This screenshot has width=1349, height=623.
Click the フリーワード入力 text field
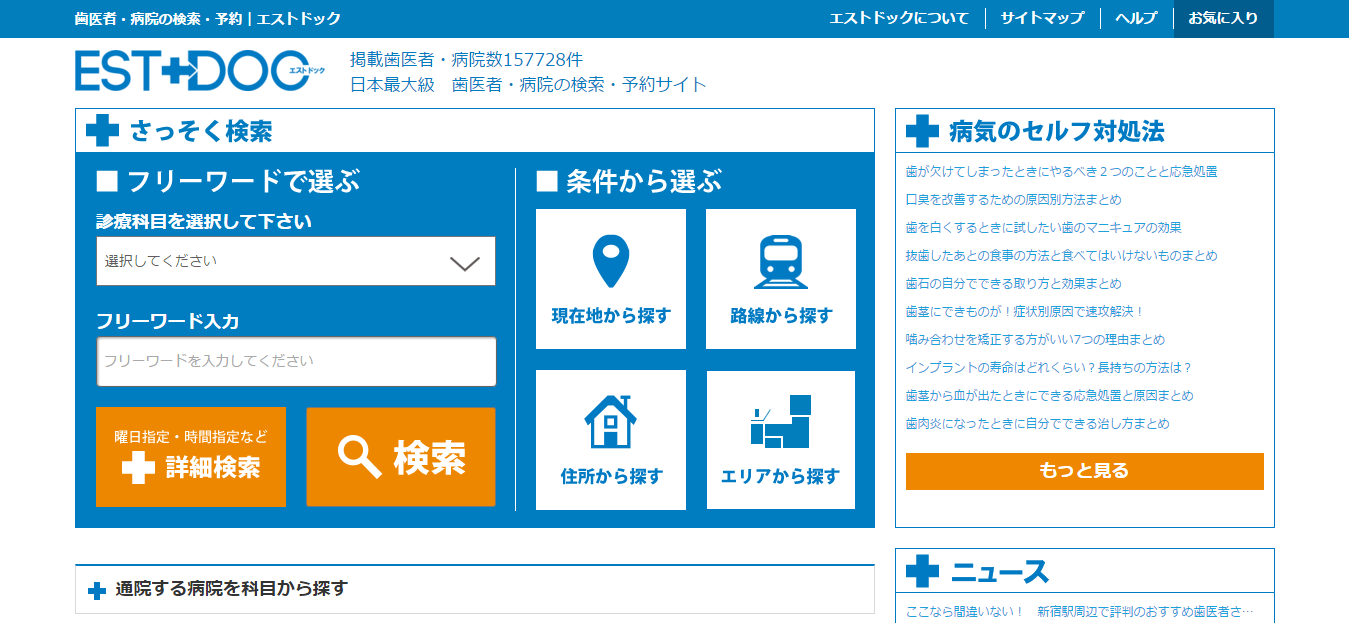pos(296,361)
